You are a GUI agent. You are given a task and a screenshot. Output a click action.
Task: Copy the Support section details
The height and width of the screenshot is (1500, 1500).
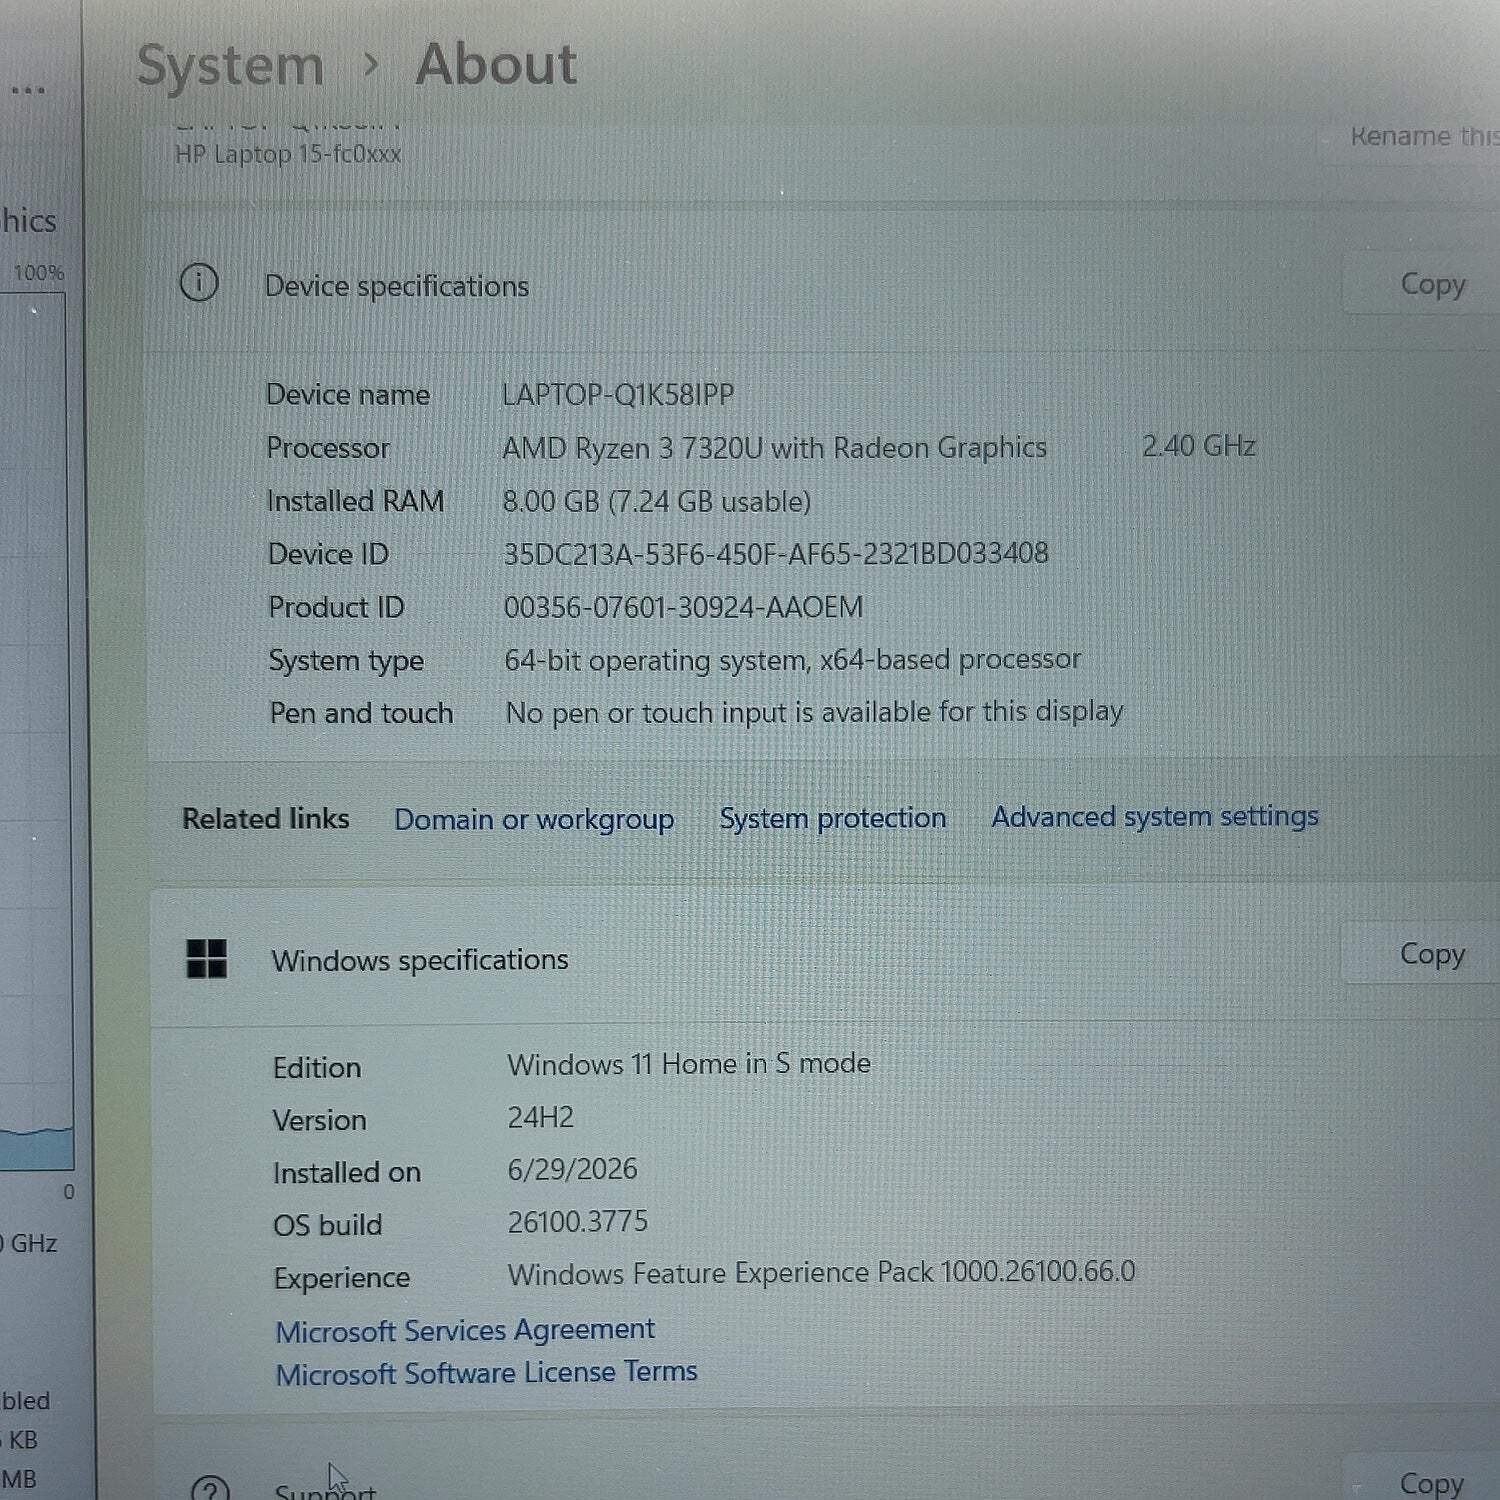[1431, 1482]
